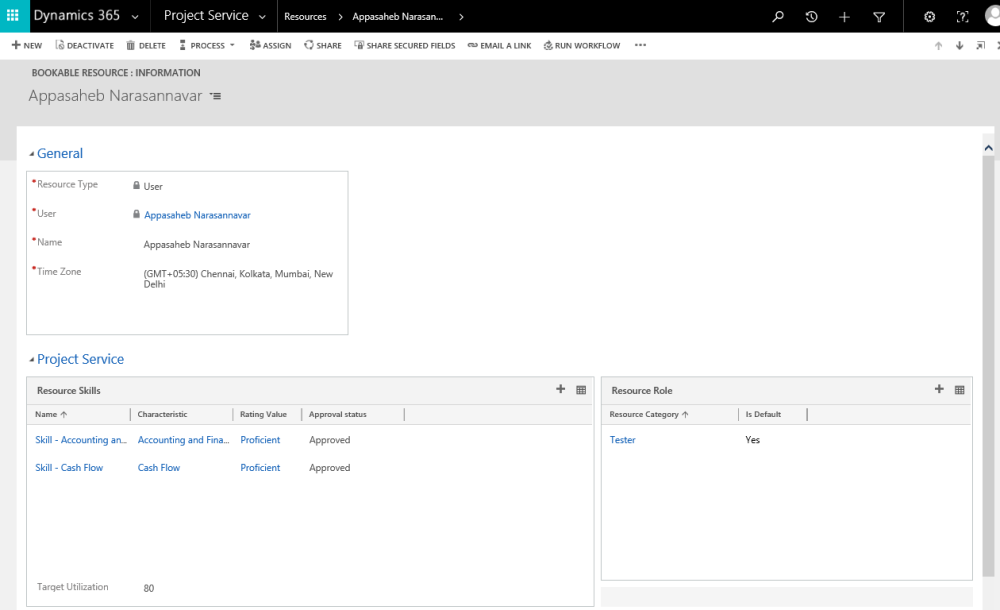Open the Dynamics 365 app launcher grid
The height and width of the screenshot is (610, 1000).
13,16
